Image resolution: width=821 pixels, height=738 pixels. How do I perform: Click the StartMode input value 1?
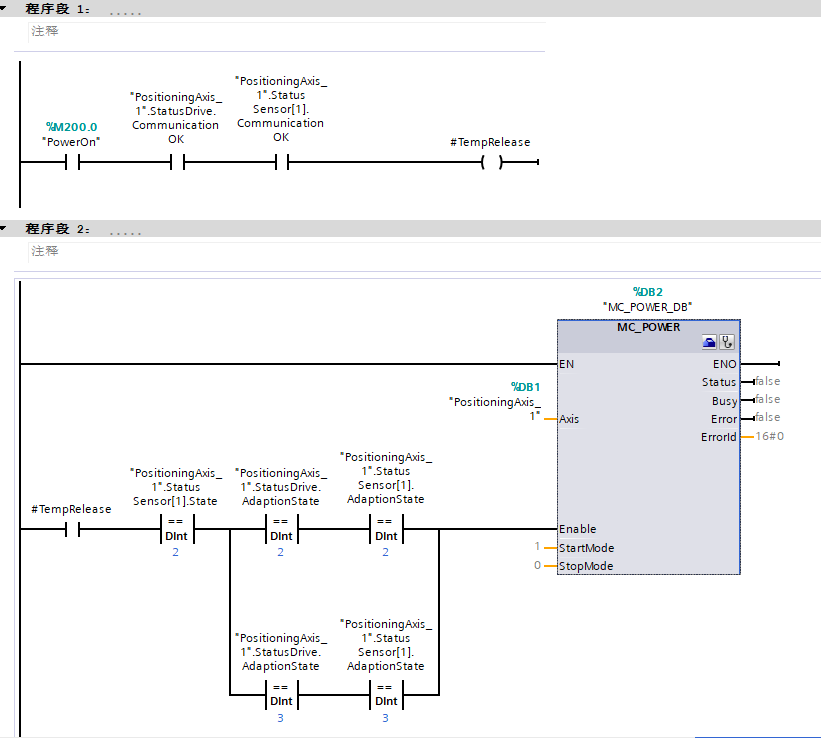[x=537, y=547]
